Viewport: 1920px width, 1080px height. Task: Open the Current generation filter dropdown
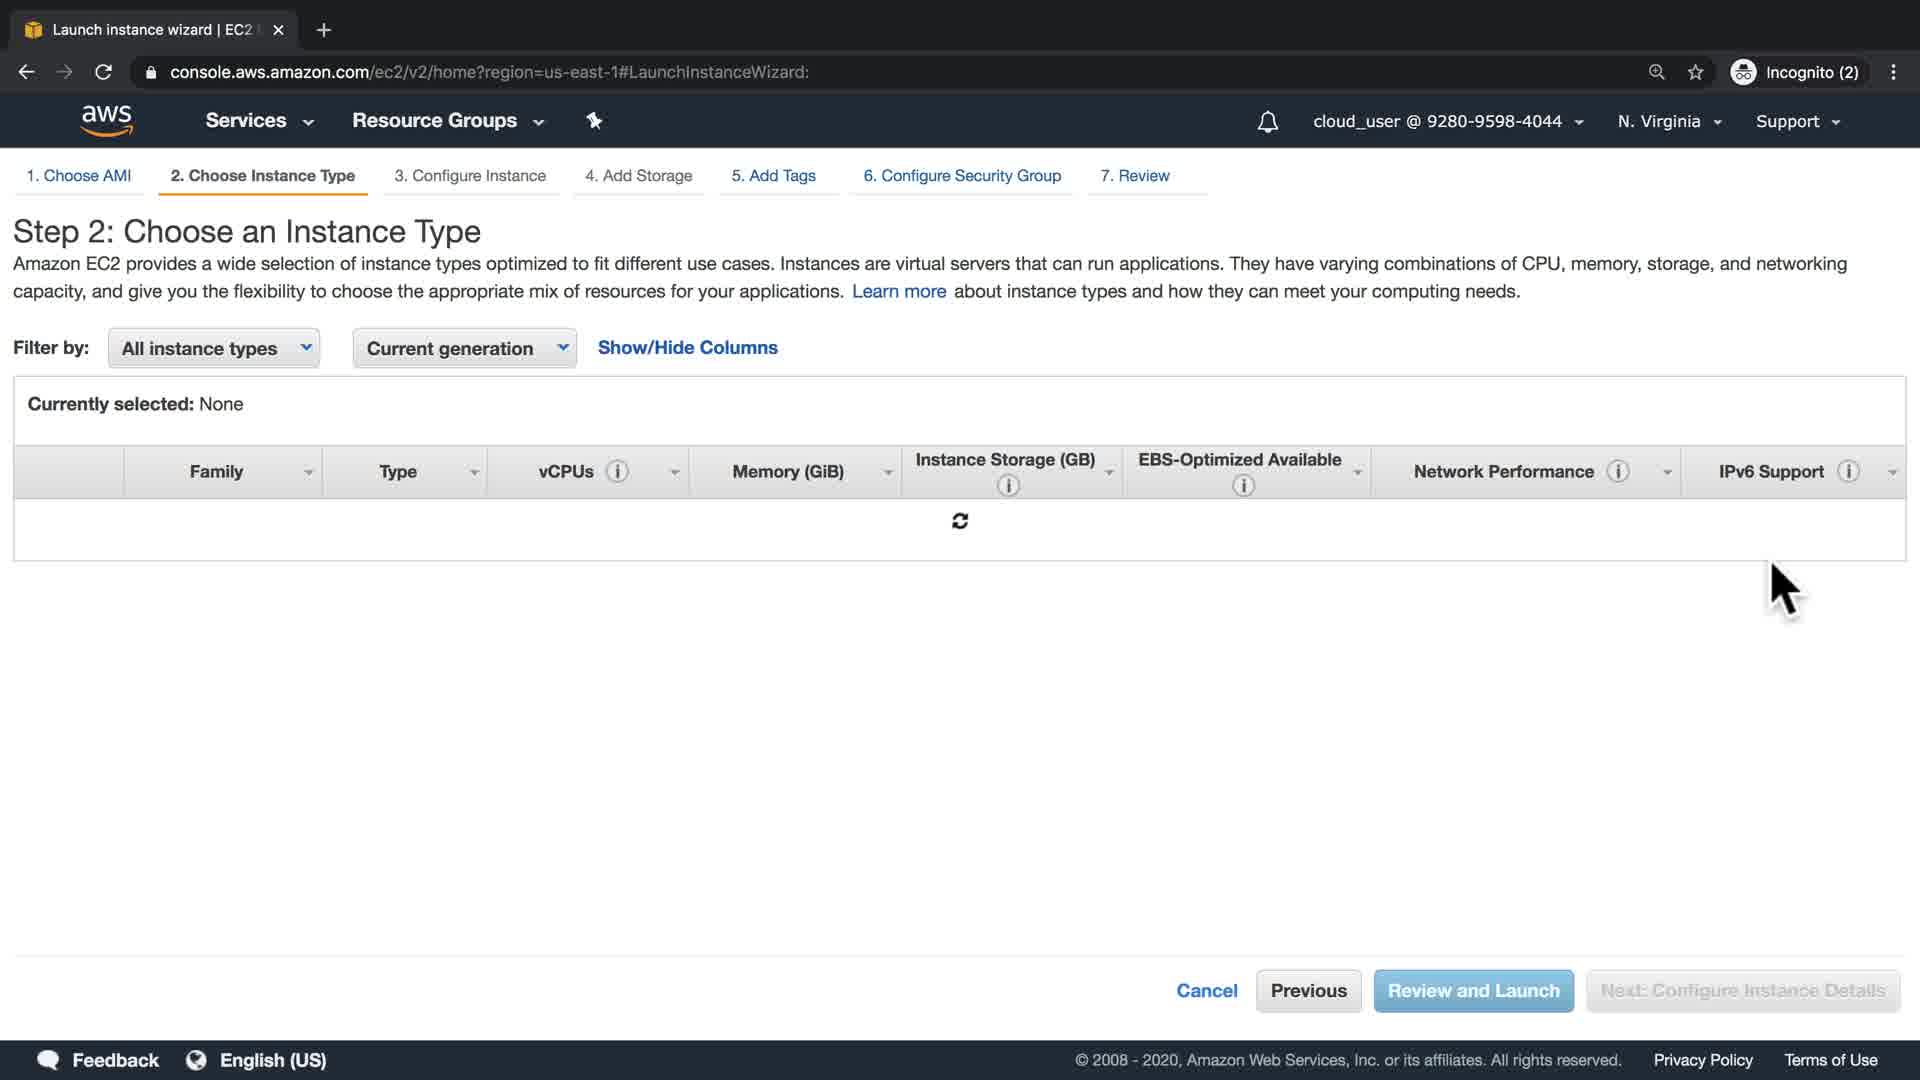tap(464, 348)
